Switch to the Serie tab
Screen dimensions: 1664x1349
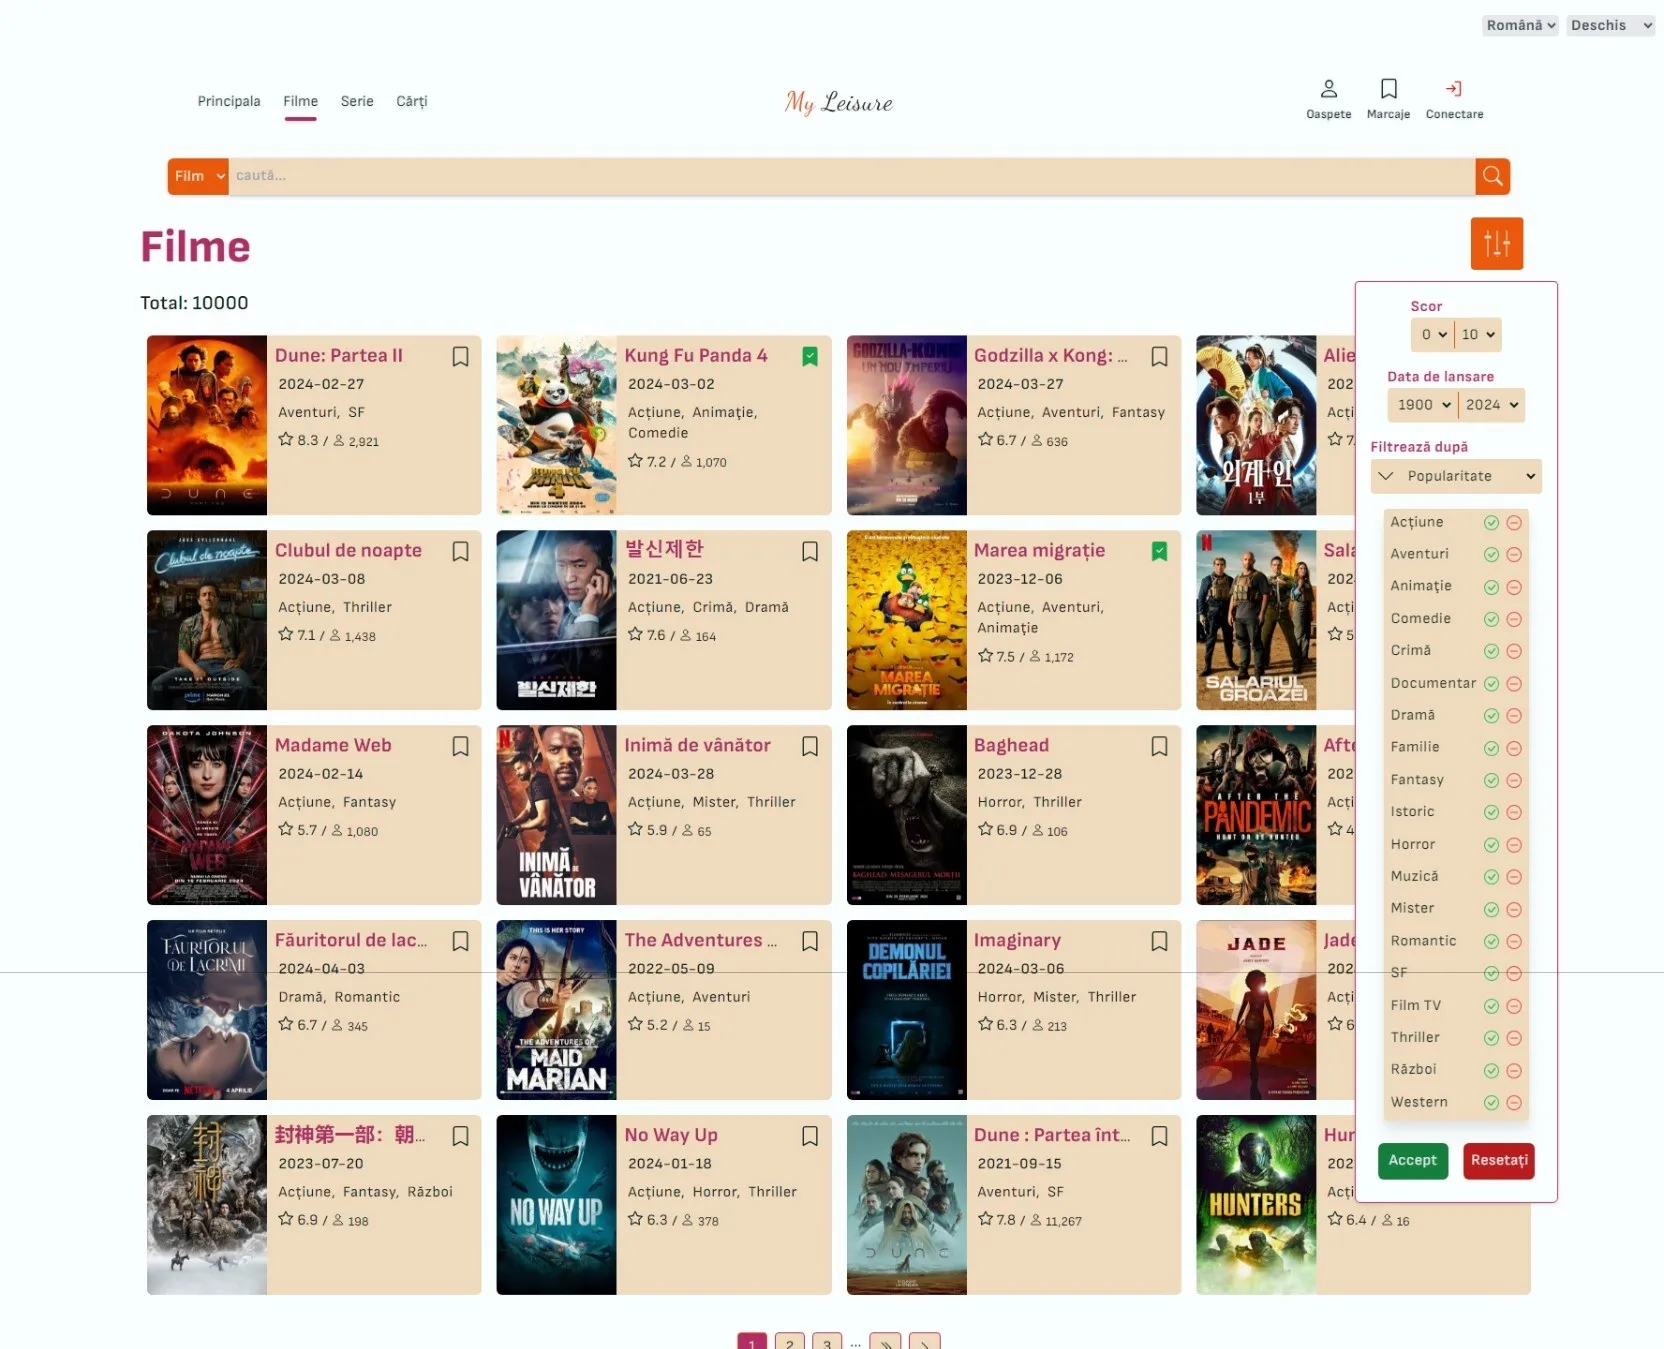coord(357,101)
